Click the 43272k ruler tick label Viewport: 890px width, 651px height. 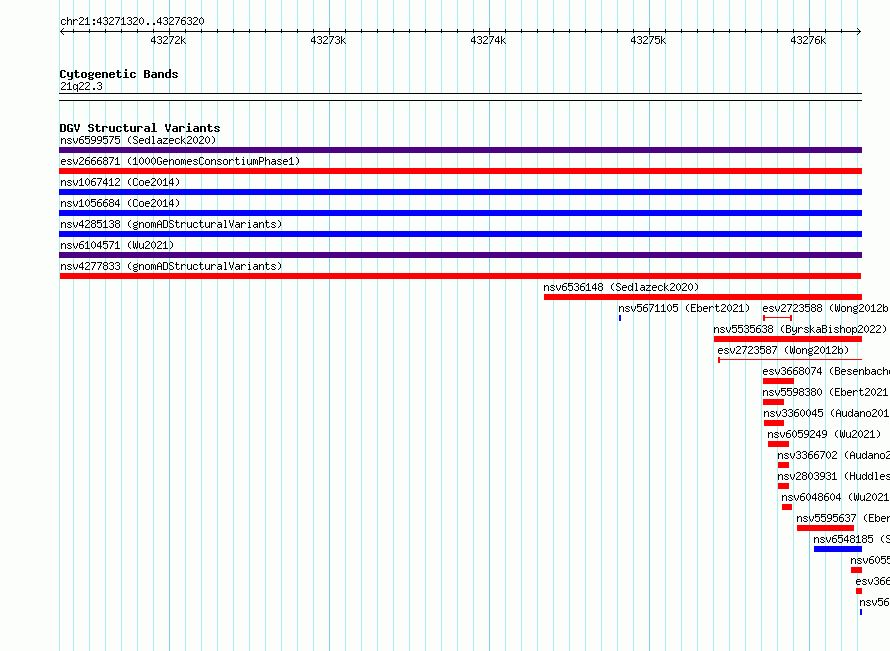(x=168, y=40)
